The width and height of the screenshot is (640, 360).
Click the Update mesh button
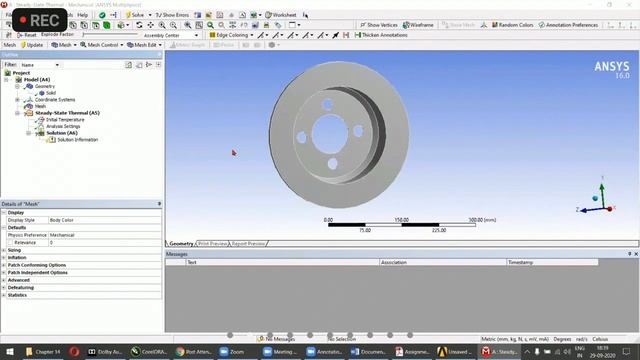coord(31,45)
